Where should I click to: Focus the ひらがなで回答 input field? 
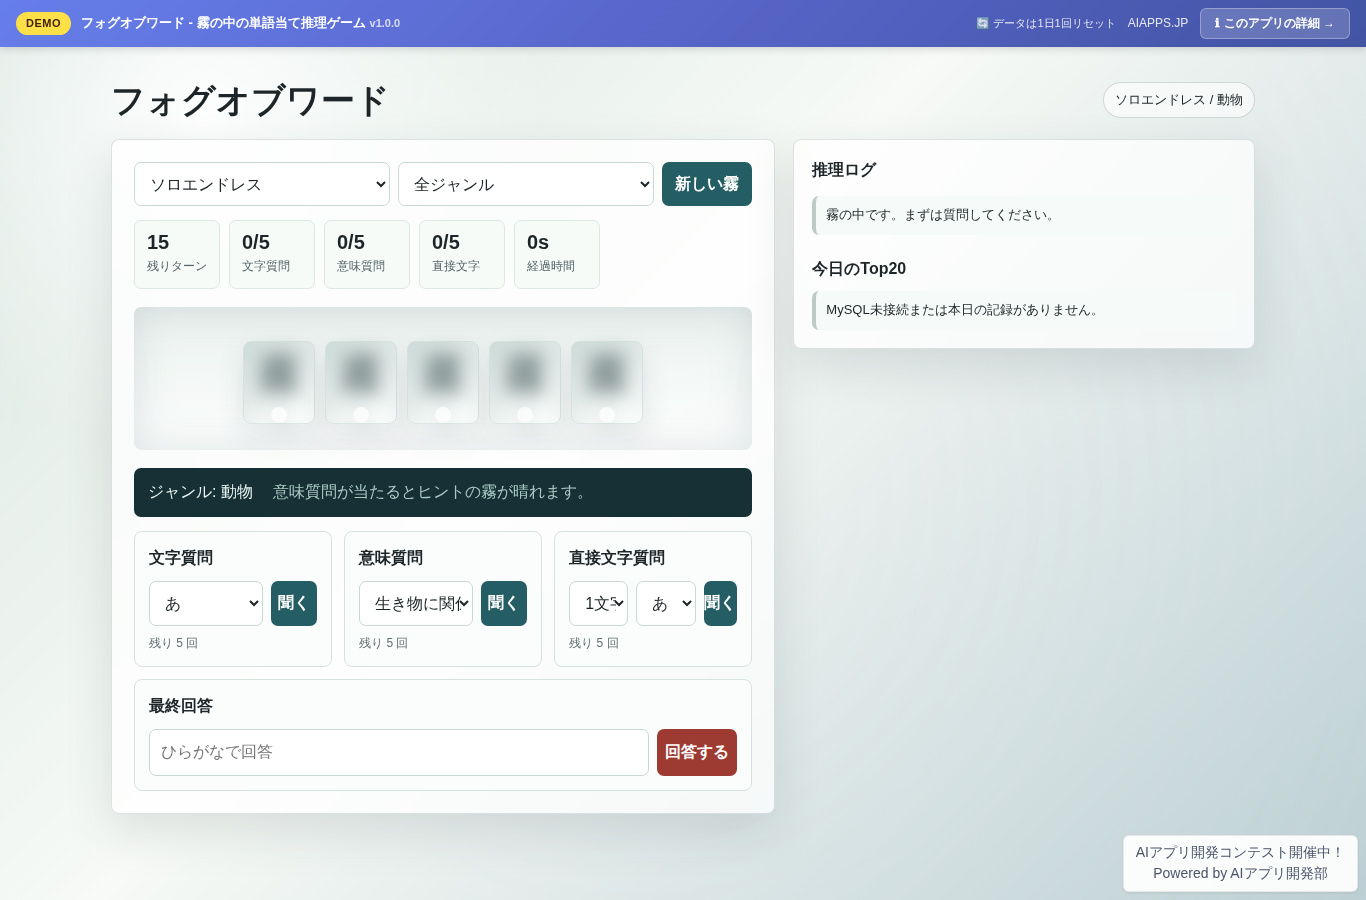coord(399,752)
